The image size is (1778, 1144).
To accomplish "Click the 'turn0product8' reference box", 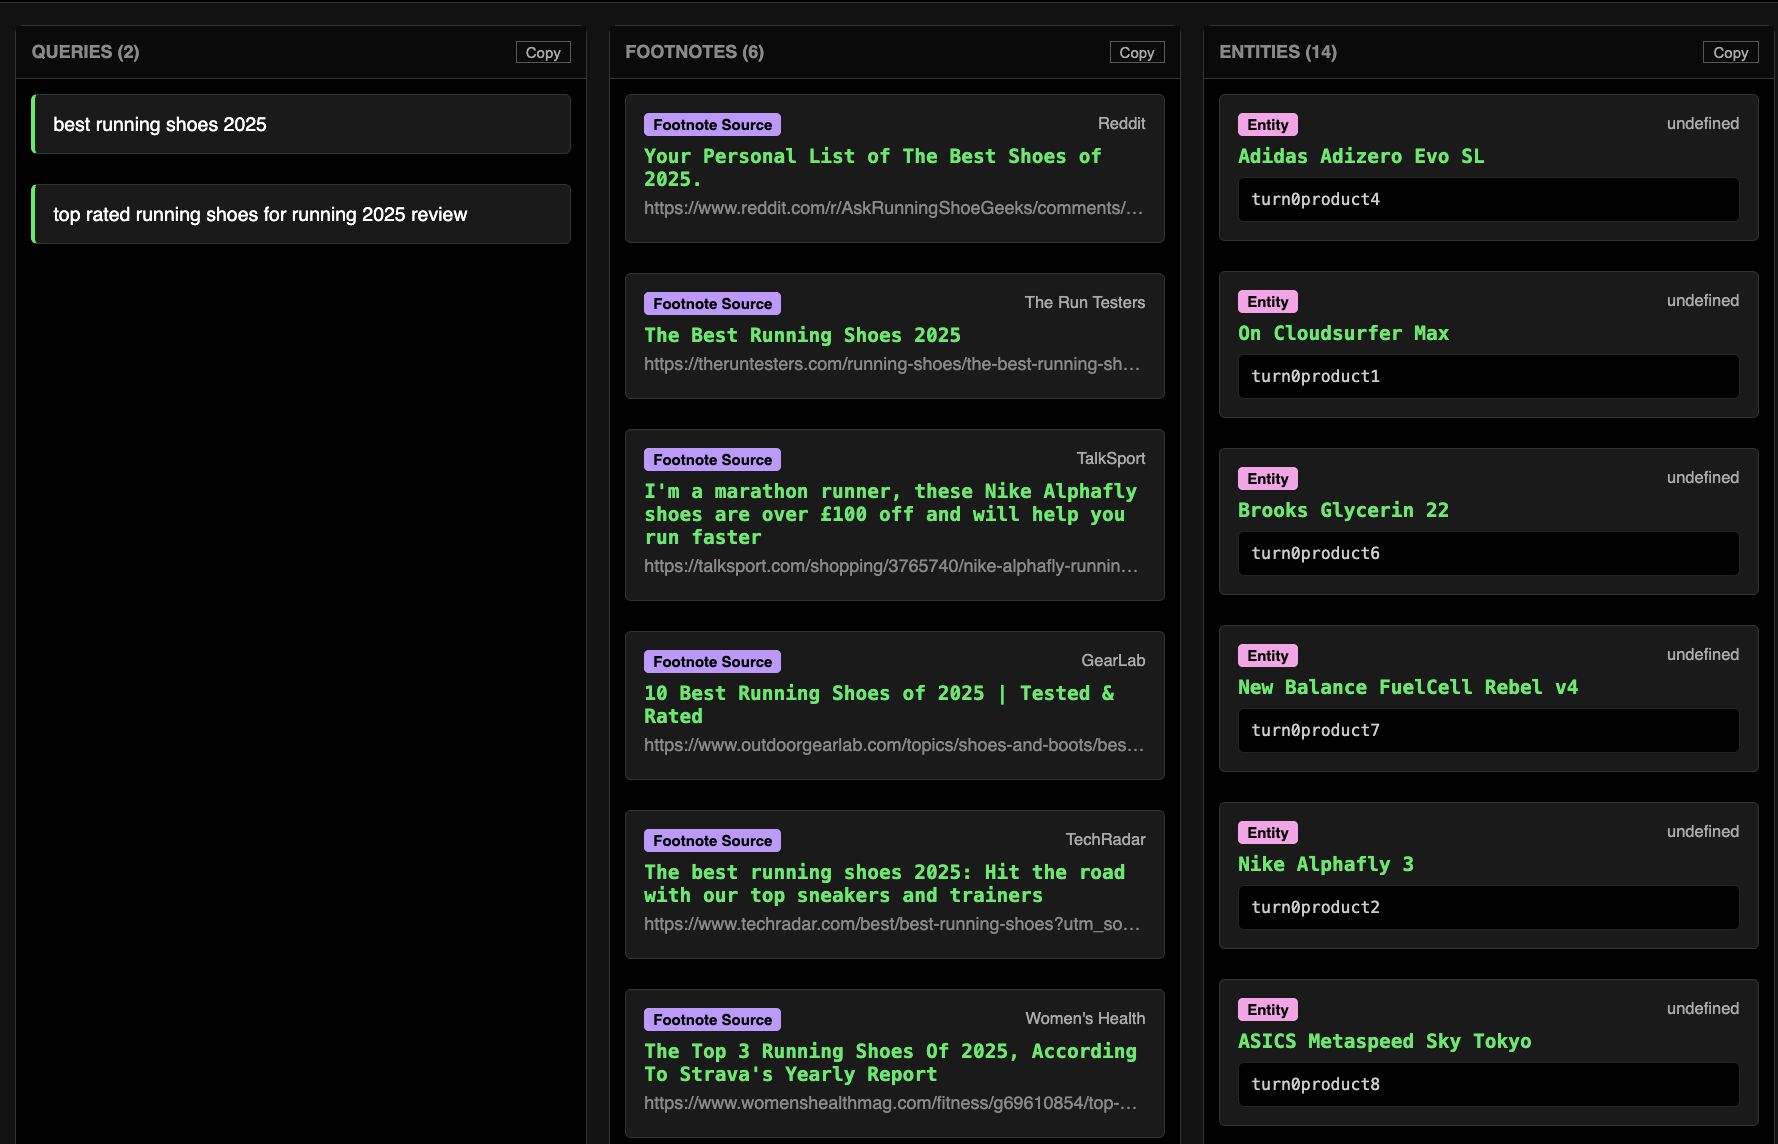I will click(x=1488, y=1084).
